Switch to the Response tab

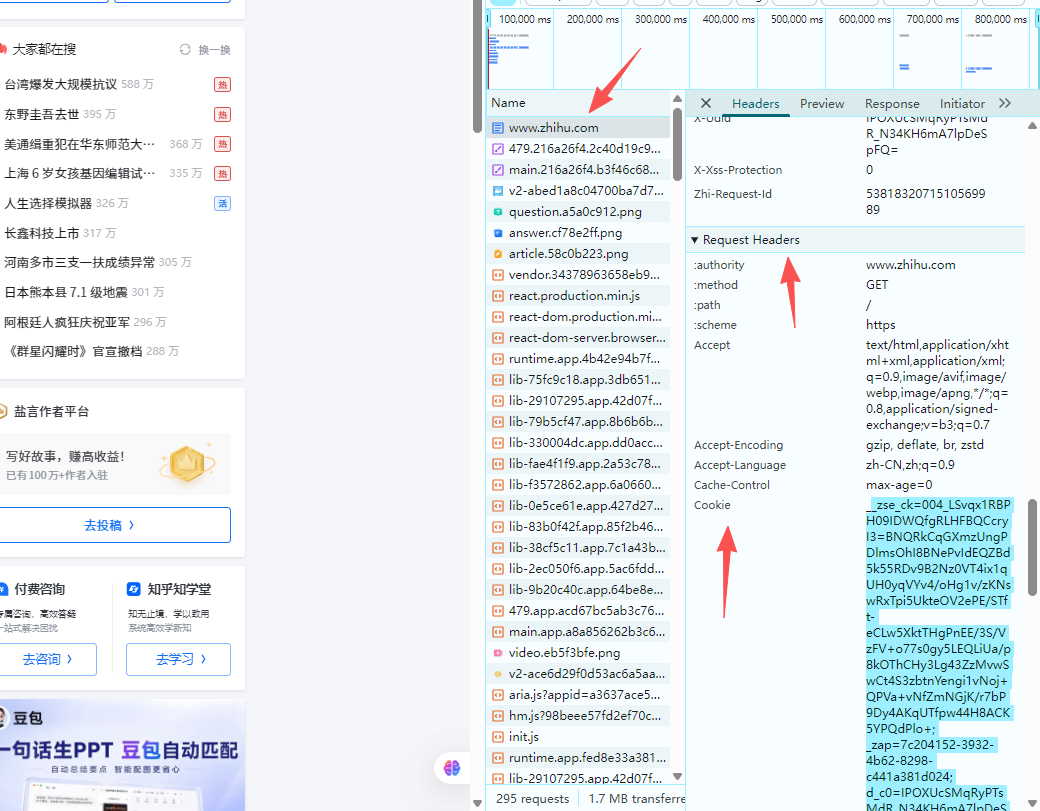pyautogui.click(x=892, y=103)
